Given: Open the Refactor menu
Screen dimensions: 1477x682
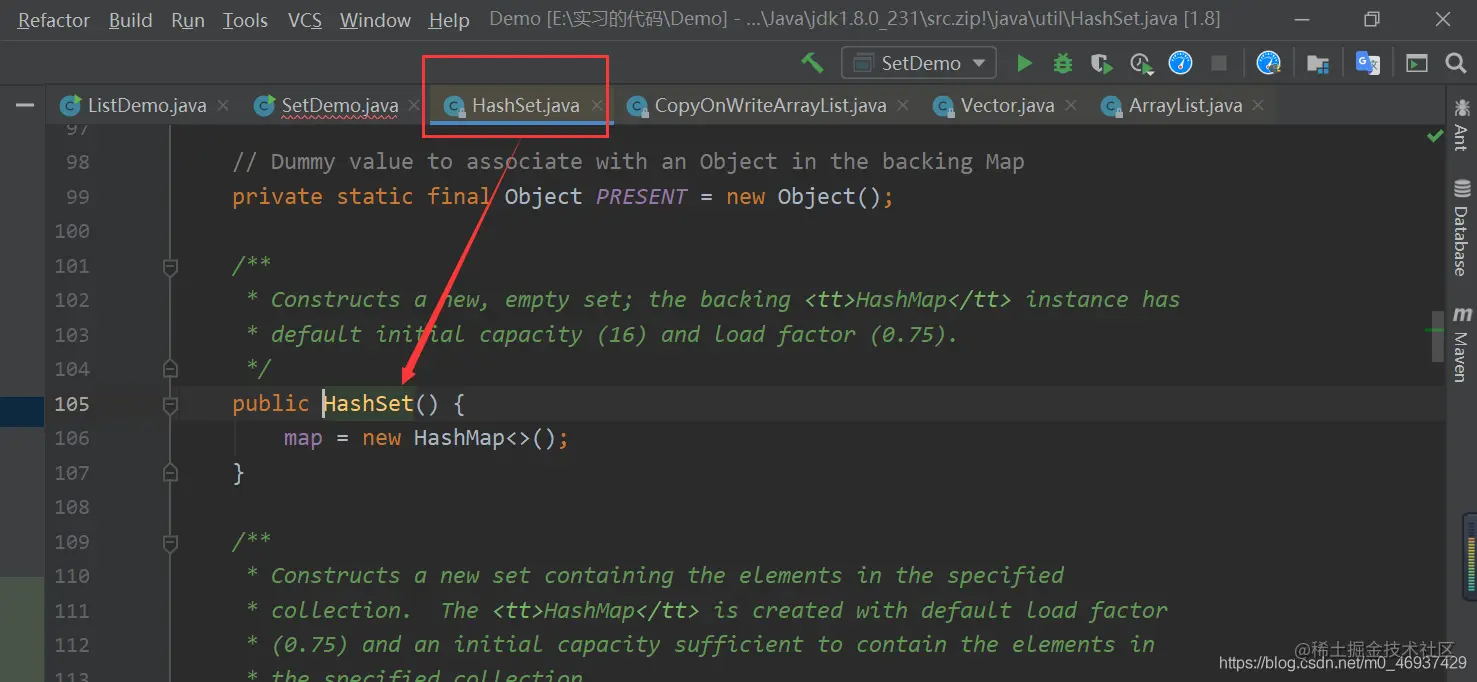Looking at the screenshot, I should 53,20.
